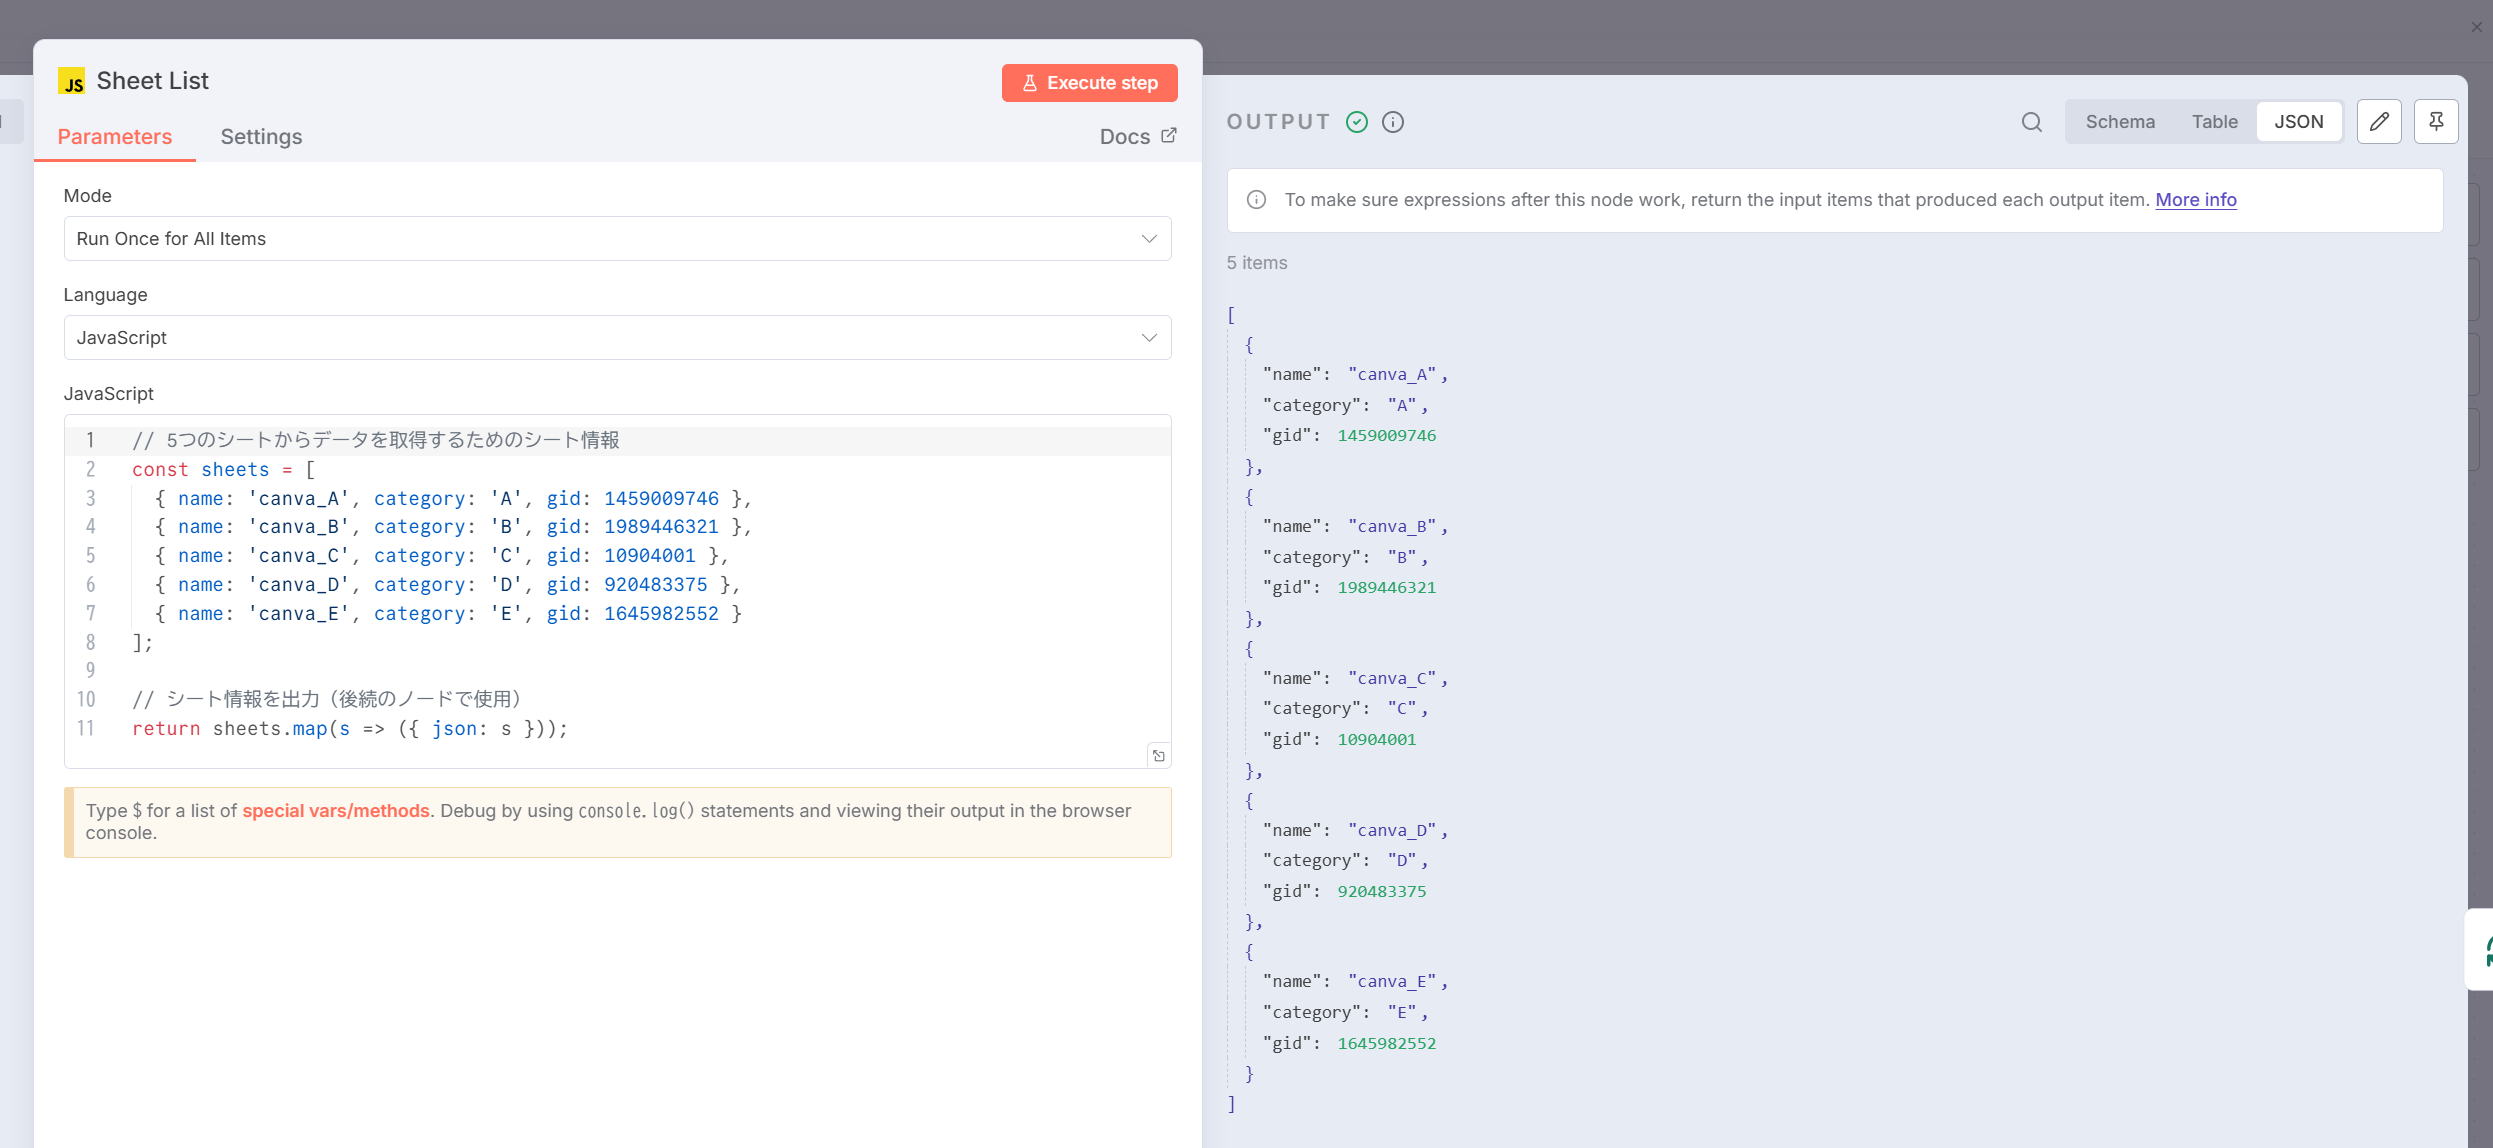Click line 11 return statement in code editor

click(x=350, y=729)
